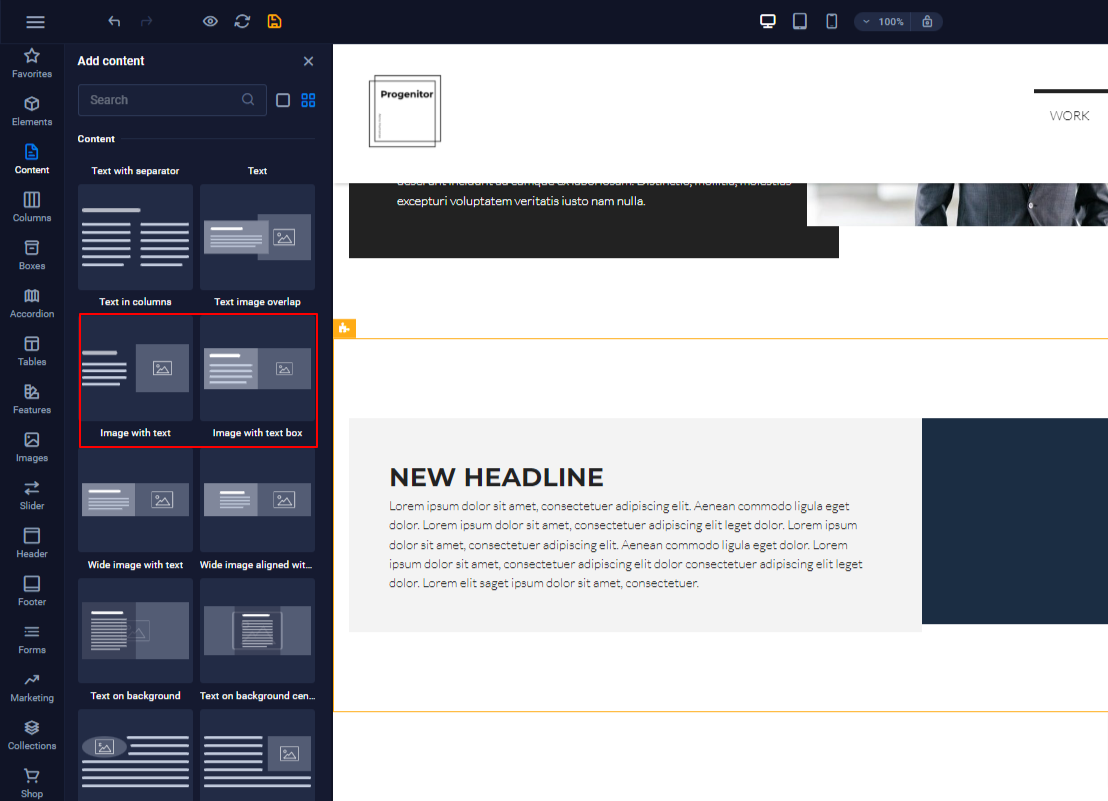Click the dark navy image placeholder
Screen dimensions: 1108x801
click(x=1015, y=521)
